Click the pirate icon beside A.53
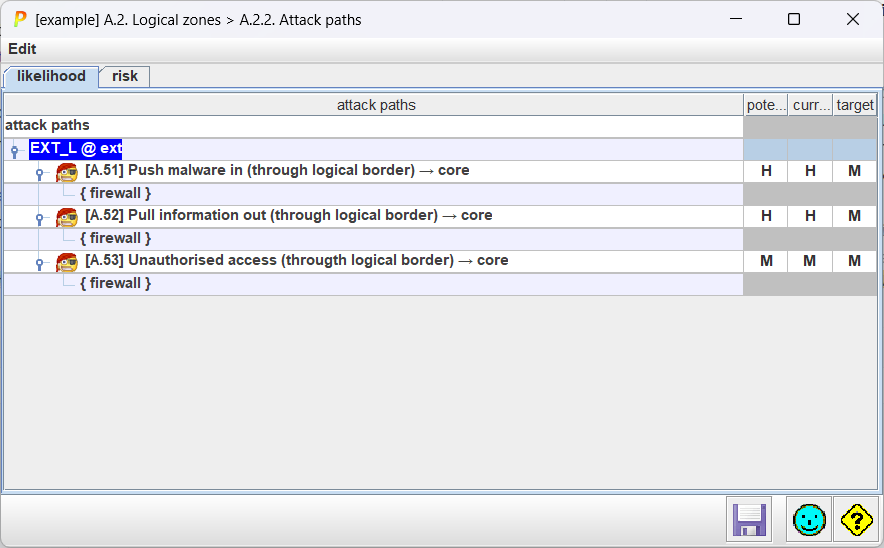The width and height of the screenshot is (884, 548). coord(67,262)
